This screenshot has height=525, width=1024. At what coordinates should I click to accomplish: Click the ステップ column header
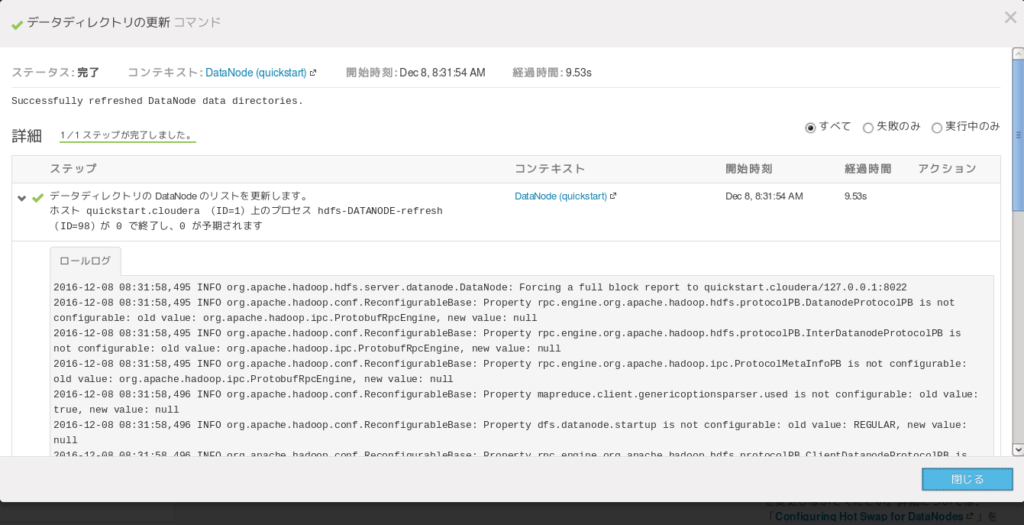click(73, 168)
